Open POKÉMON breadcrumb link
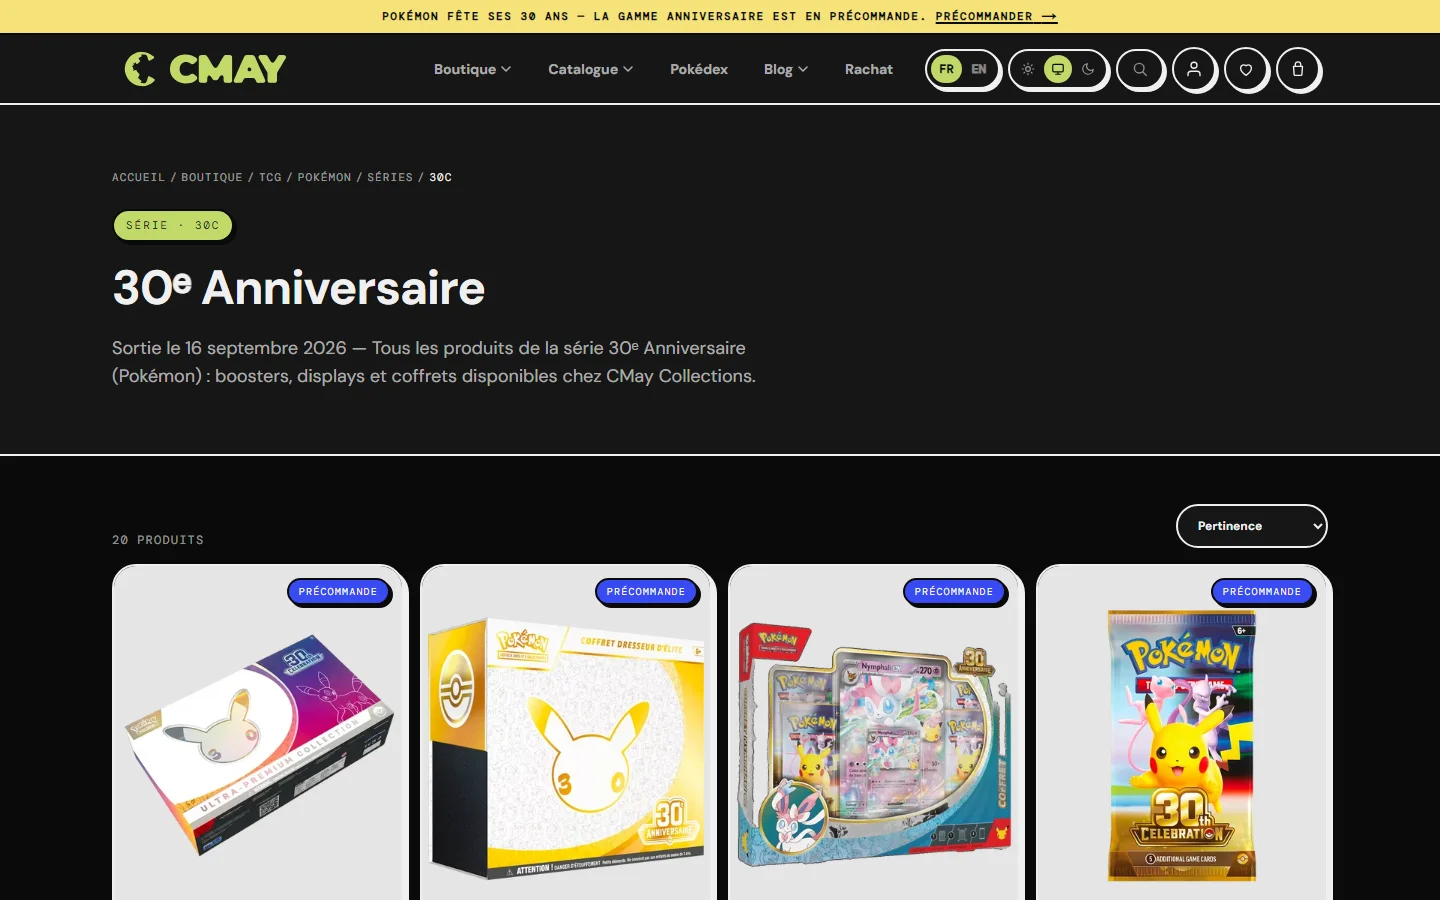Screen dimensions: 1440x900 (x=324, y=177)
